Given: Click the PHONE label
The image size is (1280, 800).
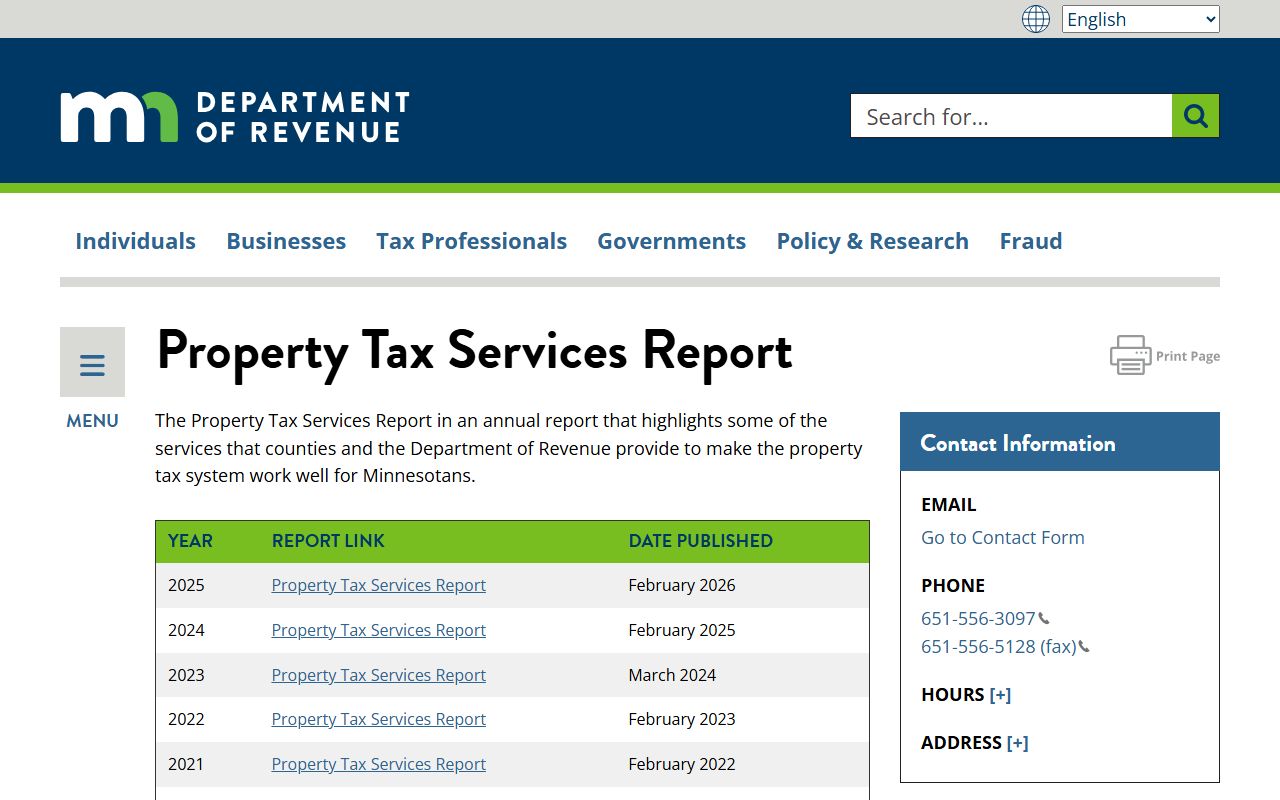Looking at the screenshot, I should tap(953, 586).
